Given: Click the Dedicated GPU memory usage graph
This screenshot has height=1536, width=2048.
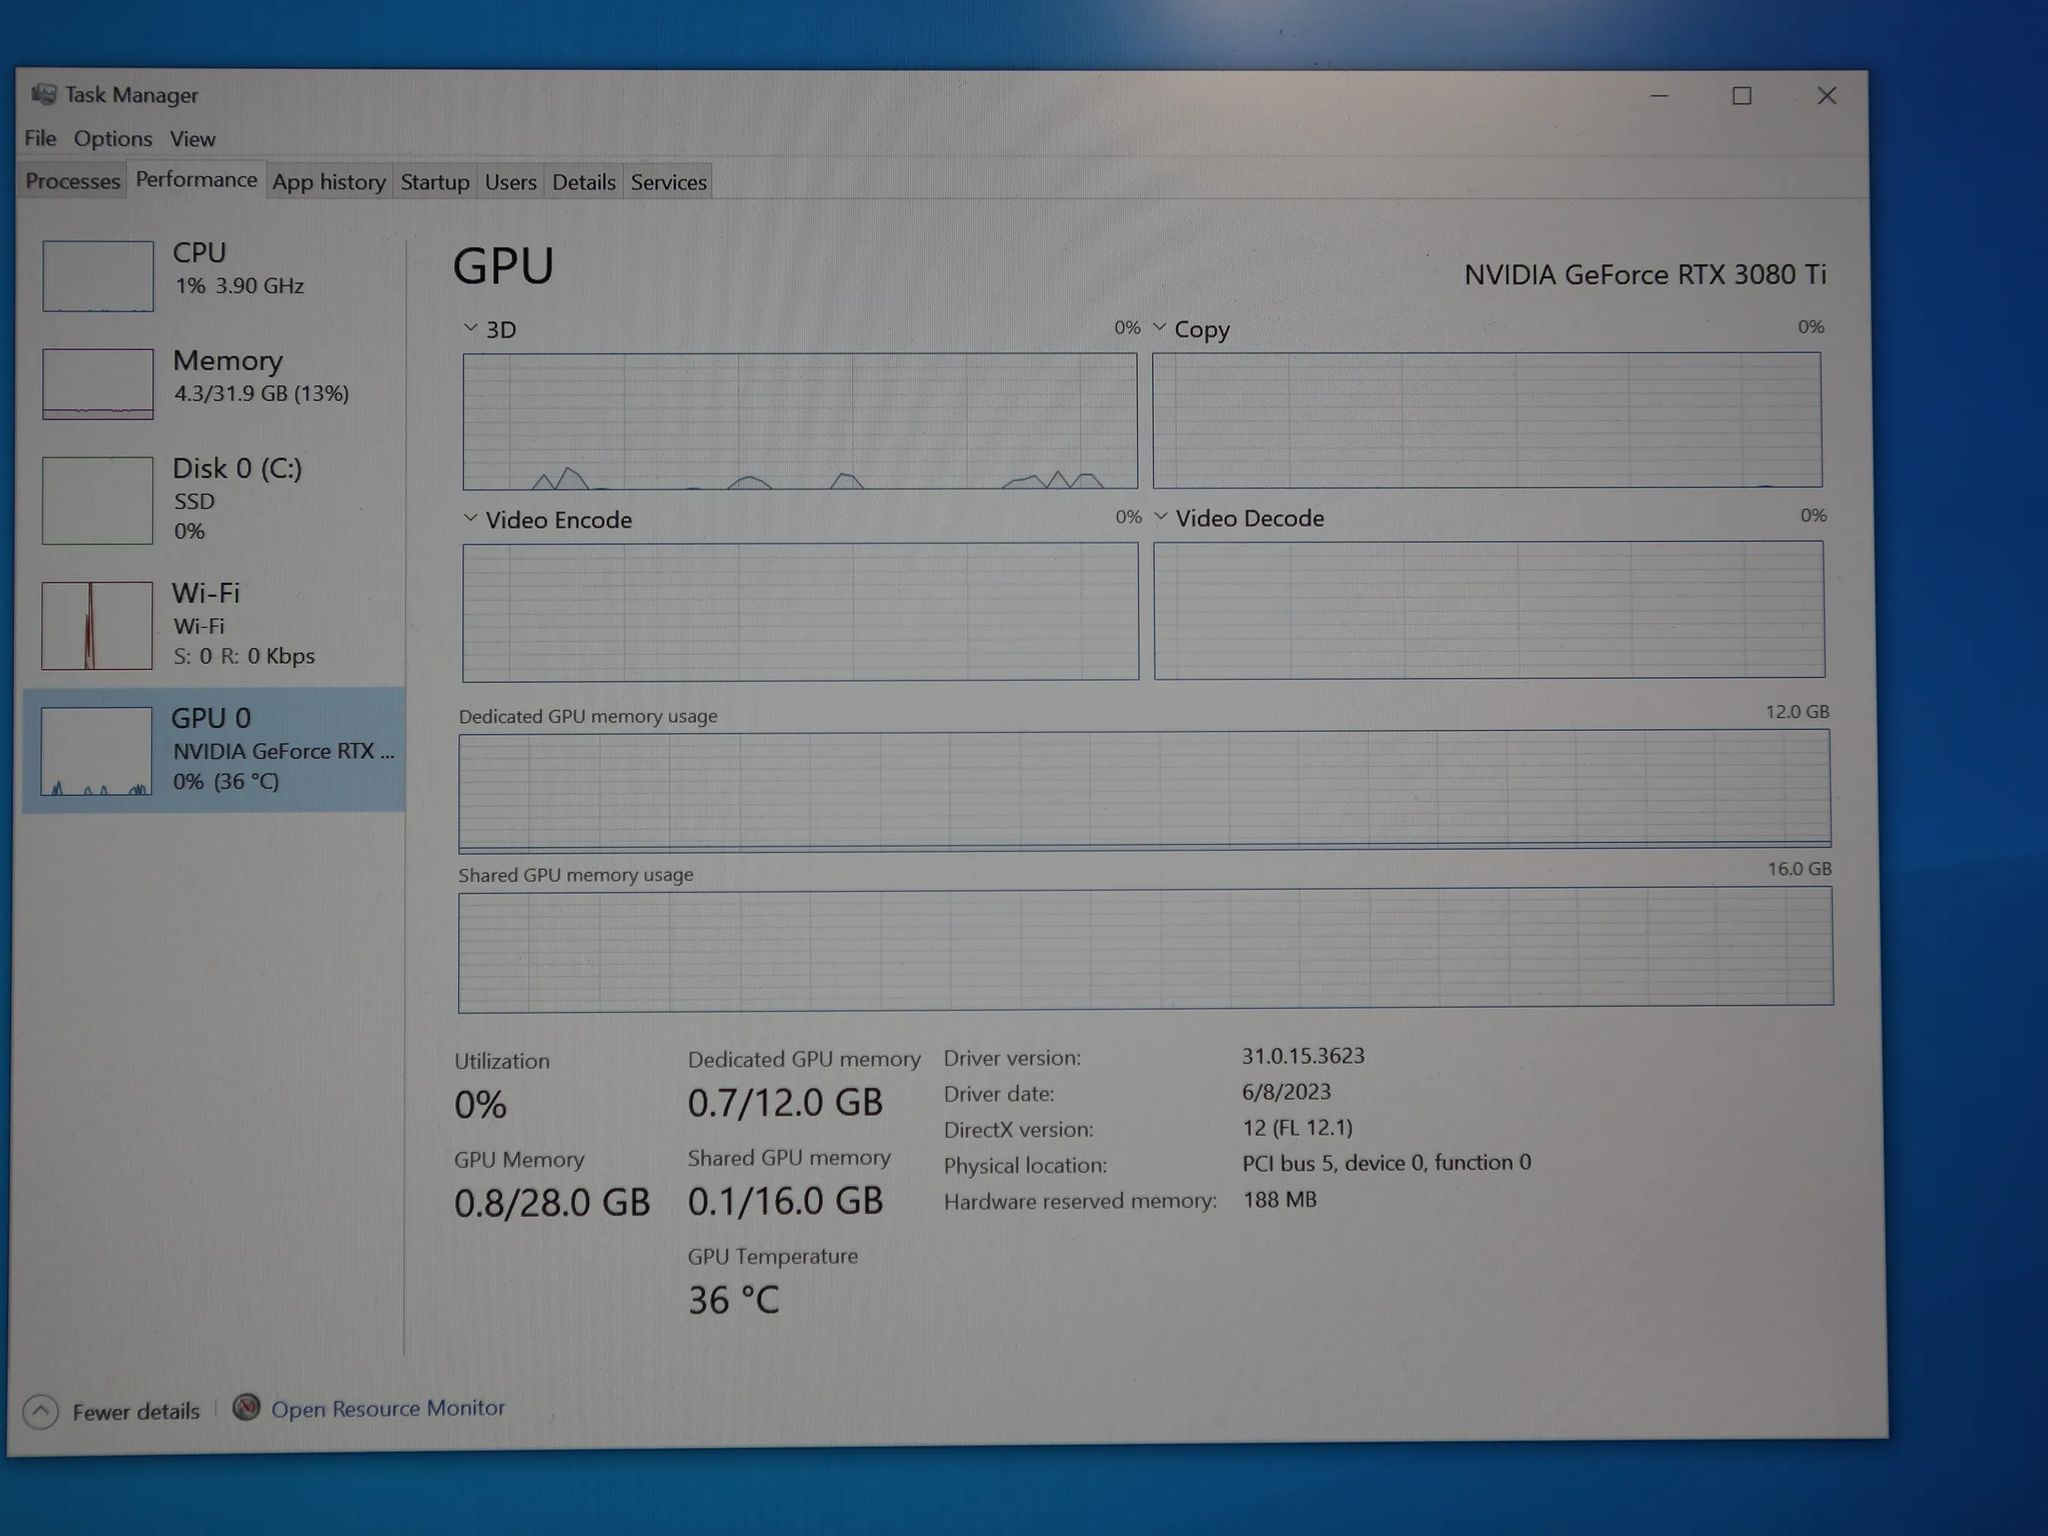Looking at the screenshot, I should coord(1145,790).
